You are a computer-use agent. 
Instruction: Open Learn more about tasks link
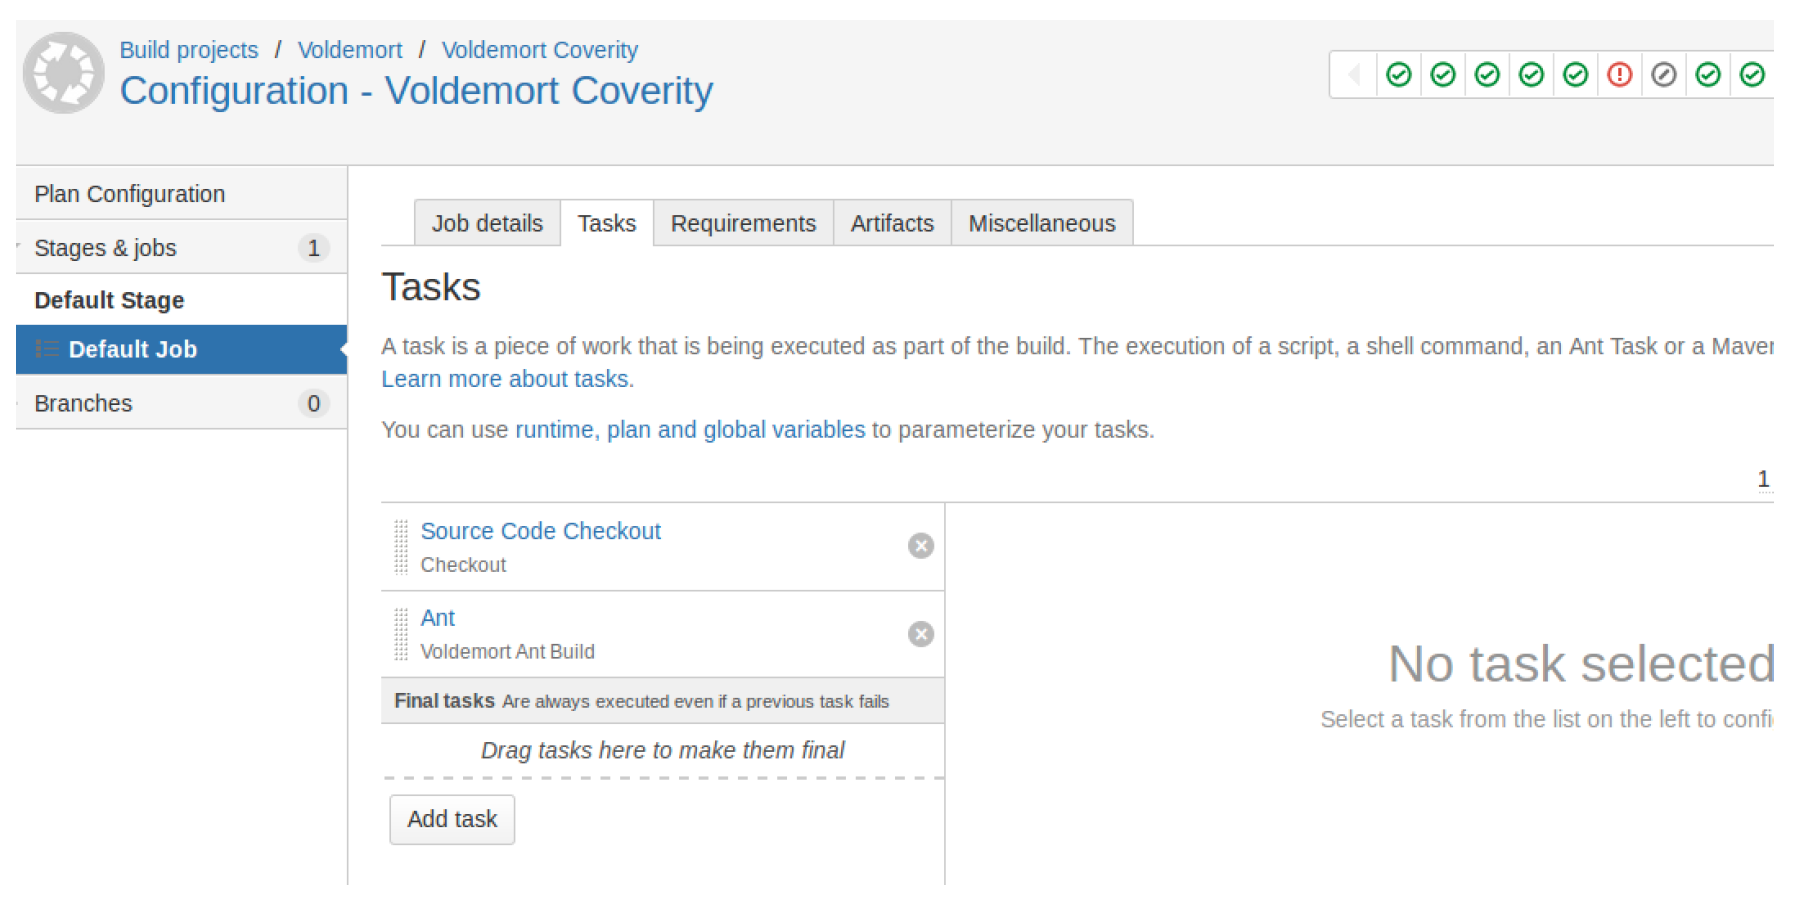click(x=507, y=379)
